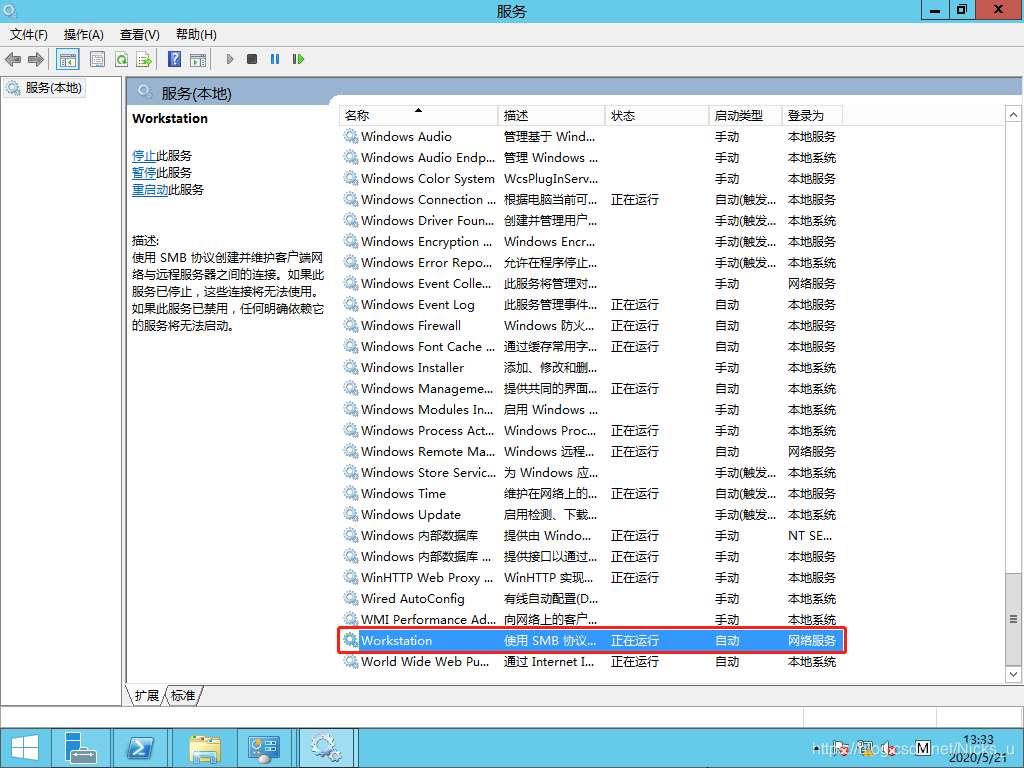This screenshot has width=1024, height=768.
Task: Select the Windows Audio Endp... row
Action: [591, 157]
